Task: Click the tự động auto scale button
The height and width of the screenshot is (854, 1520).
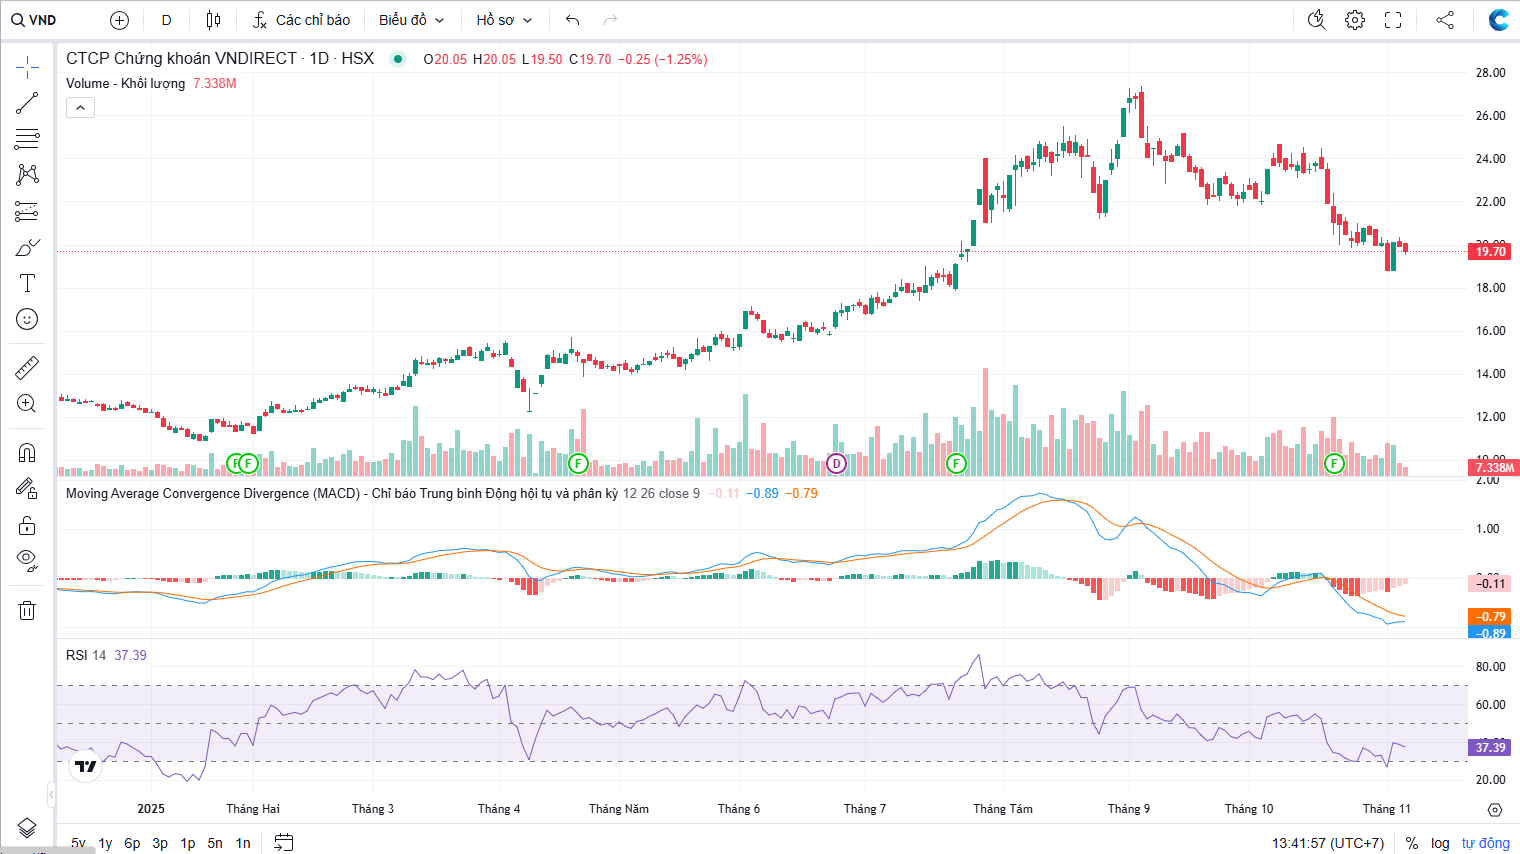Action: 1485,843
